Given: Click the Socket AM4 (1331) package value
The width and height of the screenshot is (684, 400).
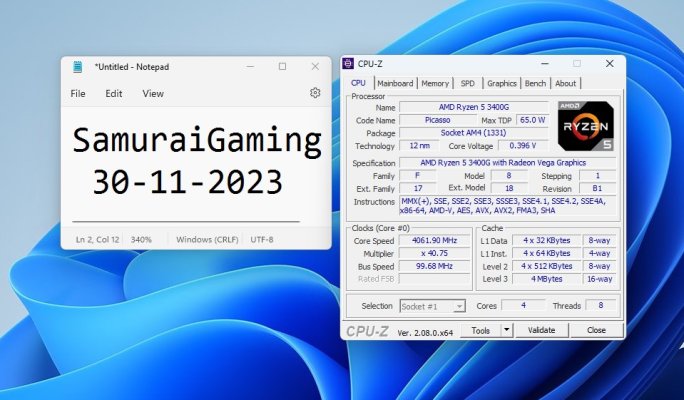Looking at the screenshot, I should [x=474, y=133].
